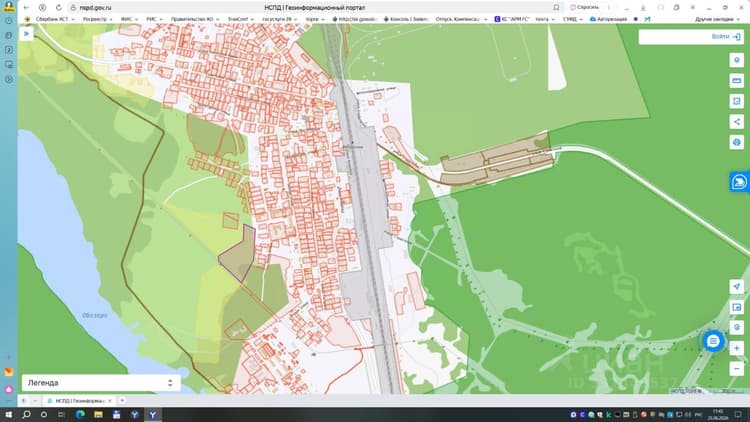Image resolution: width=750 pixels, height=422 pixels.
Task: Open the Росреестр bookmarks folder dropdown
Action: pyautogui.click(x=98, y=19)
